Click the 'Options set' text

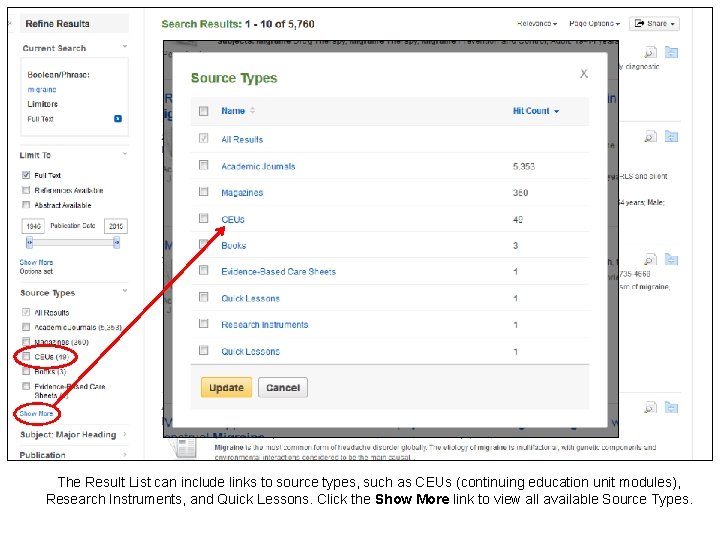(x=36, y=271)
